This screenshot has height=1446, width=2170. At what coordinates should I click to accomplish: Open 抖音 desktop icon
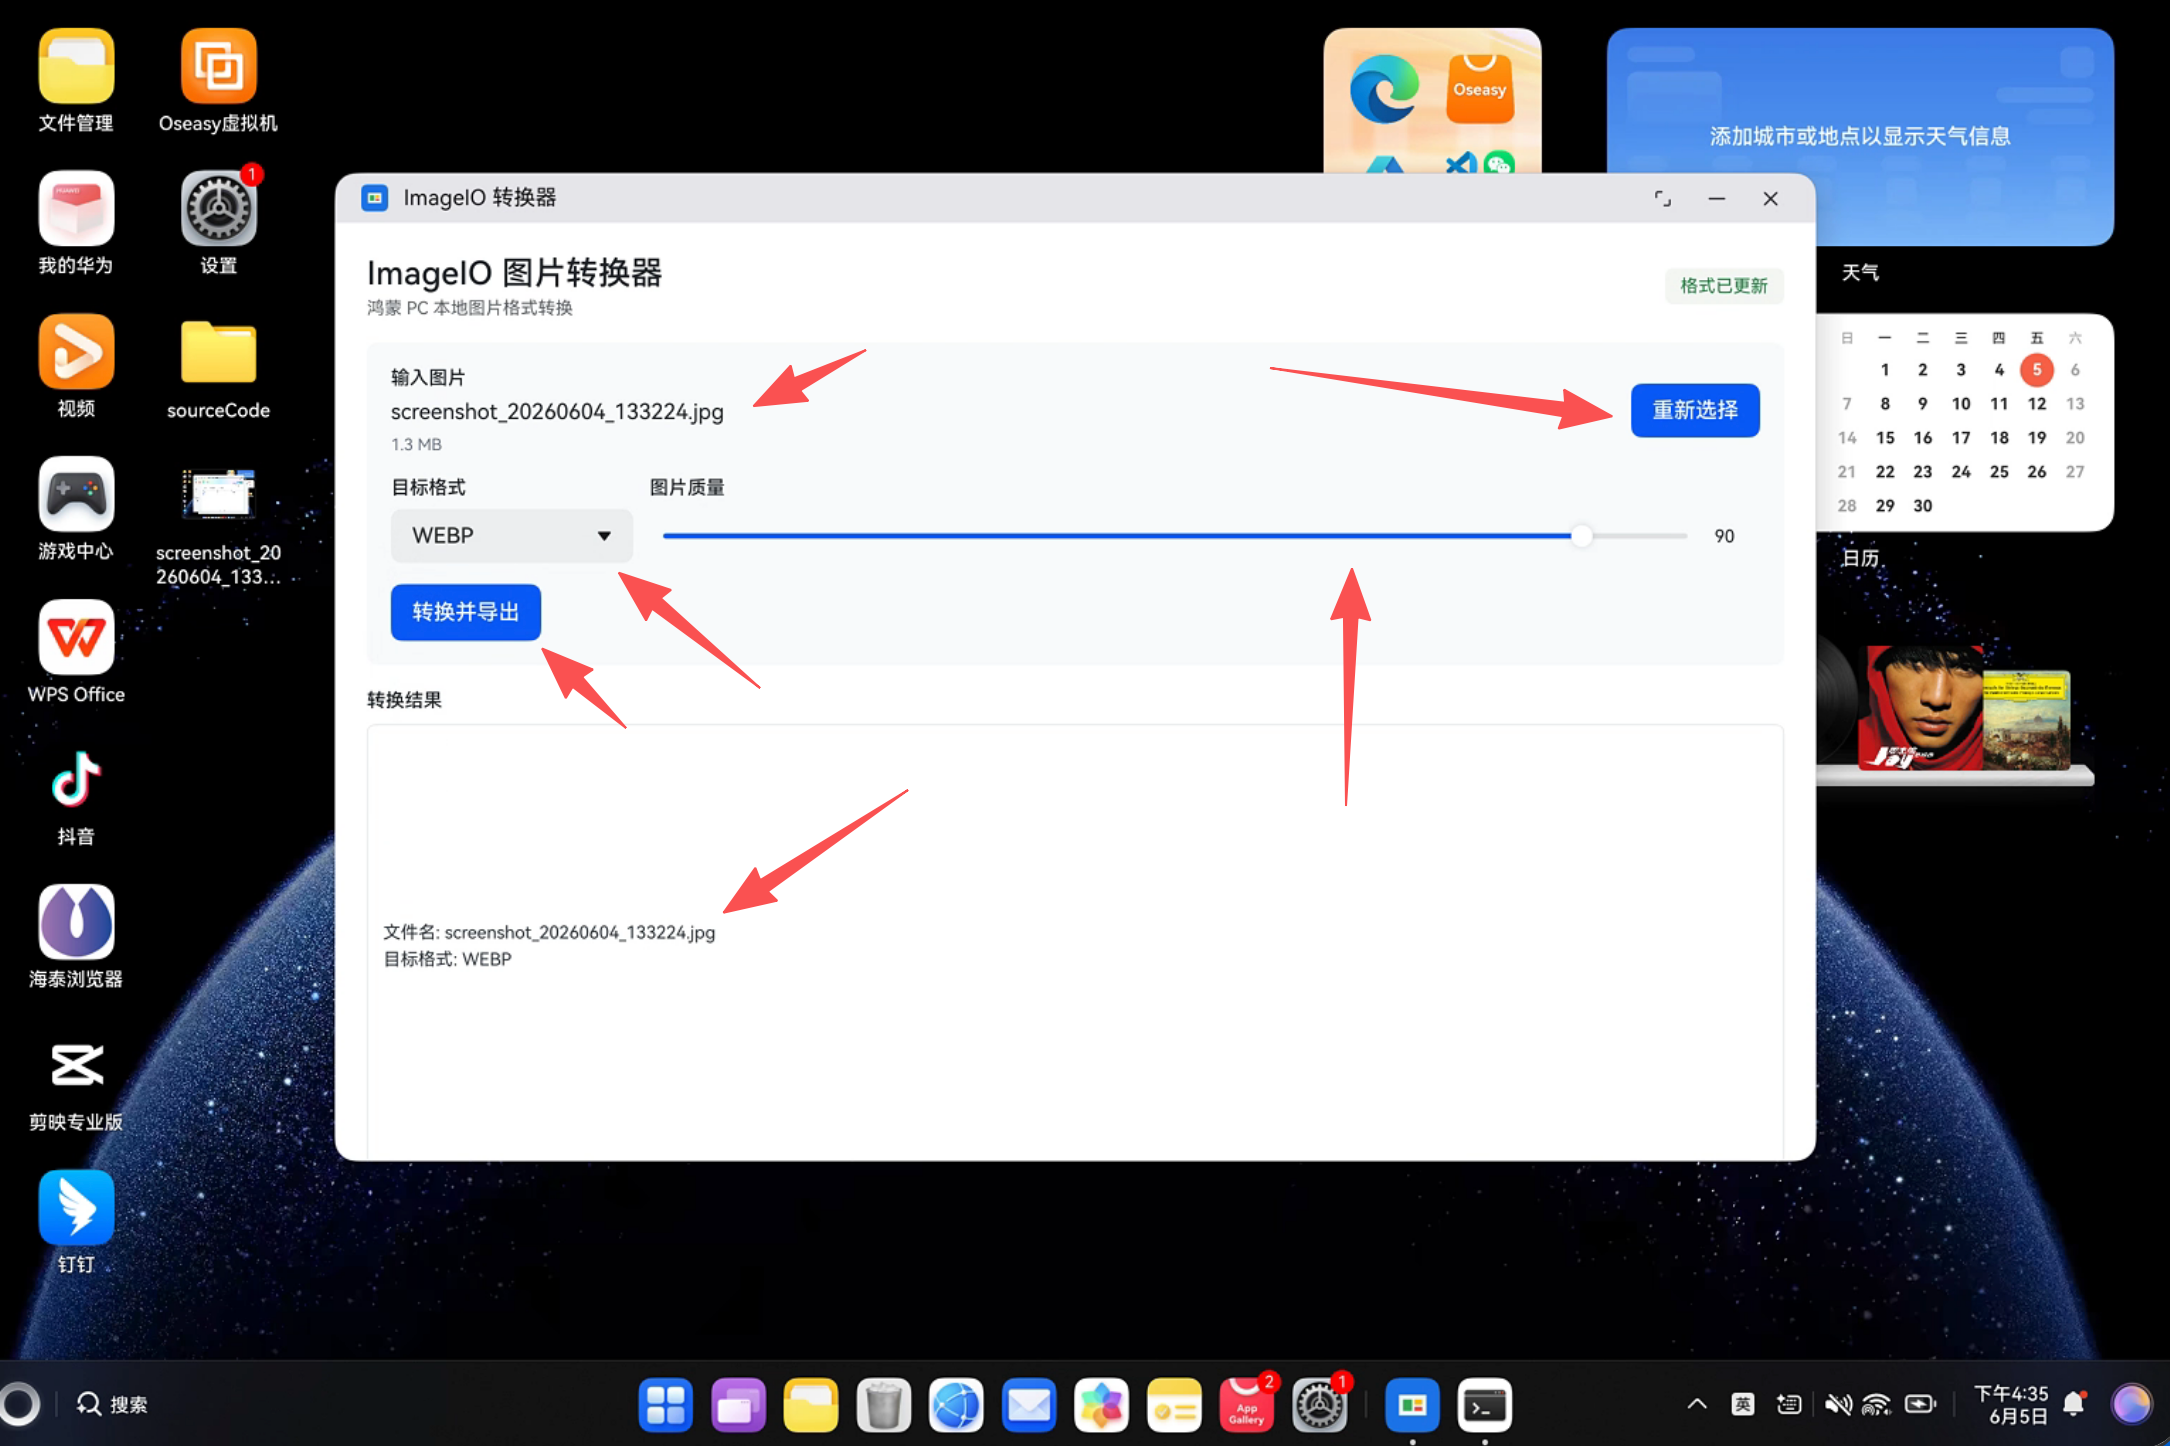76,796
